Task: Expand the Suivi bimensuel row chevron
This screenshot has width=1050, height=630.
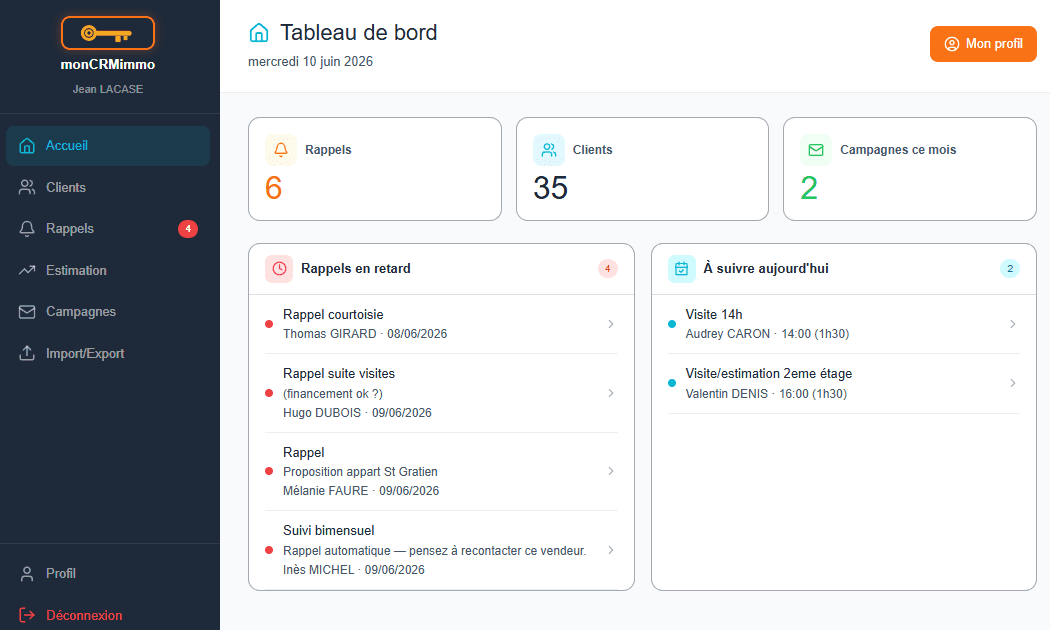Action: [611, 550]
